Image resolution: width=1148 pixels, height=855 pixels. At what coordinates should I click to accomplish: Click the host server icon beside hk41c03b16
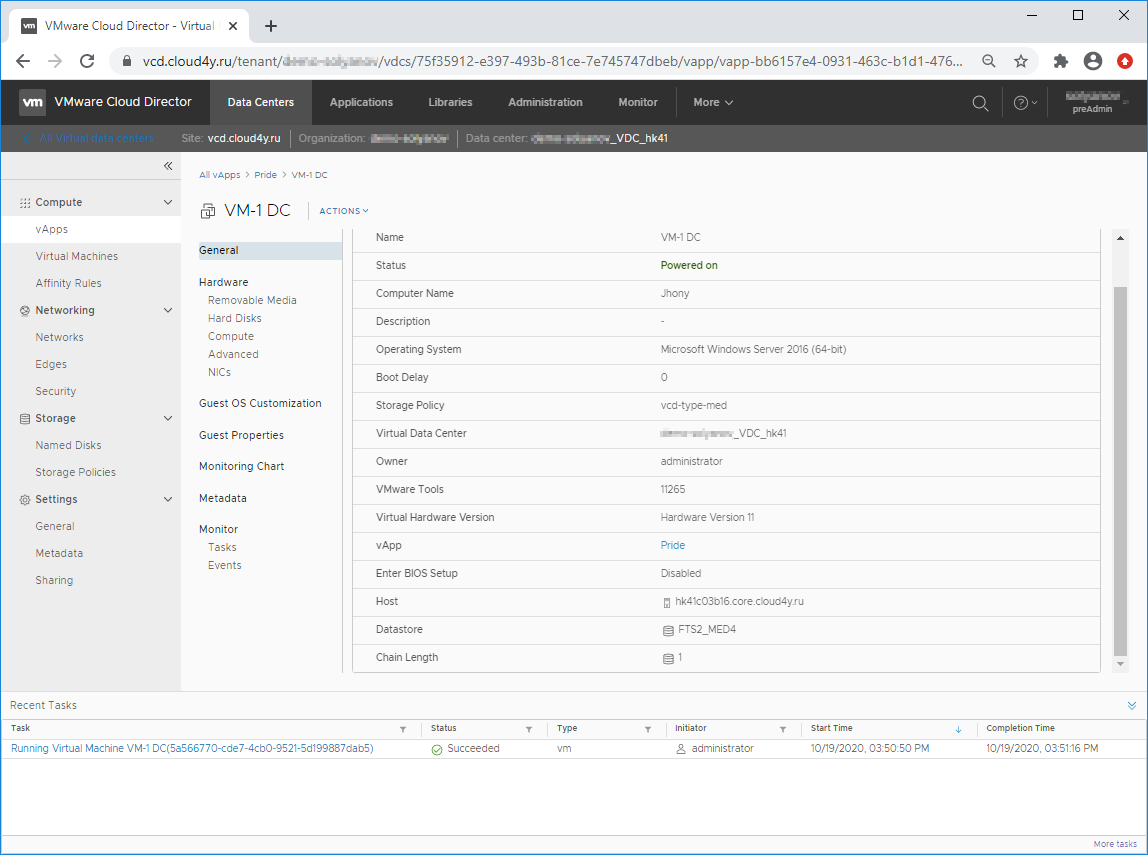coord(666,602)
